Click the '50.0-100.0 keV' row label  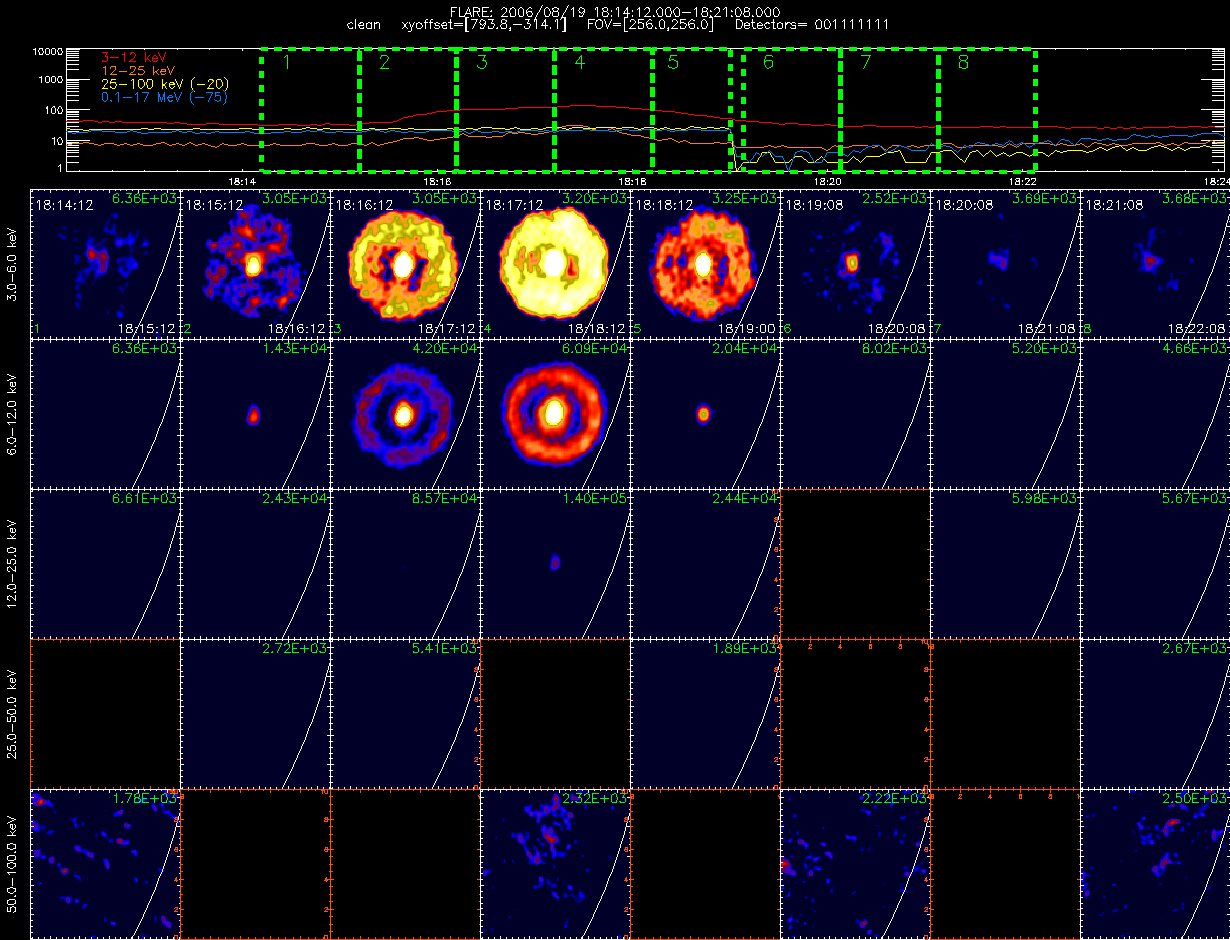coord(13,863)
